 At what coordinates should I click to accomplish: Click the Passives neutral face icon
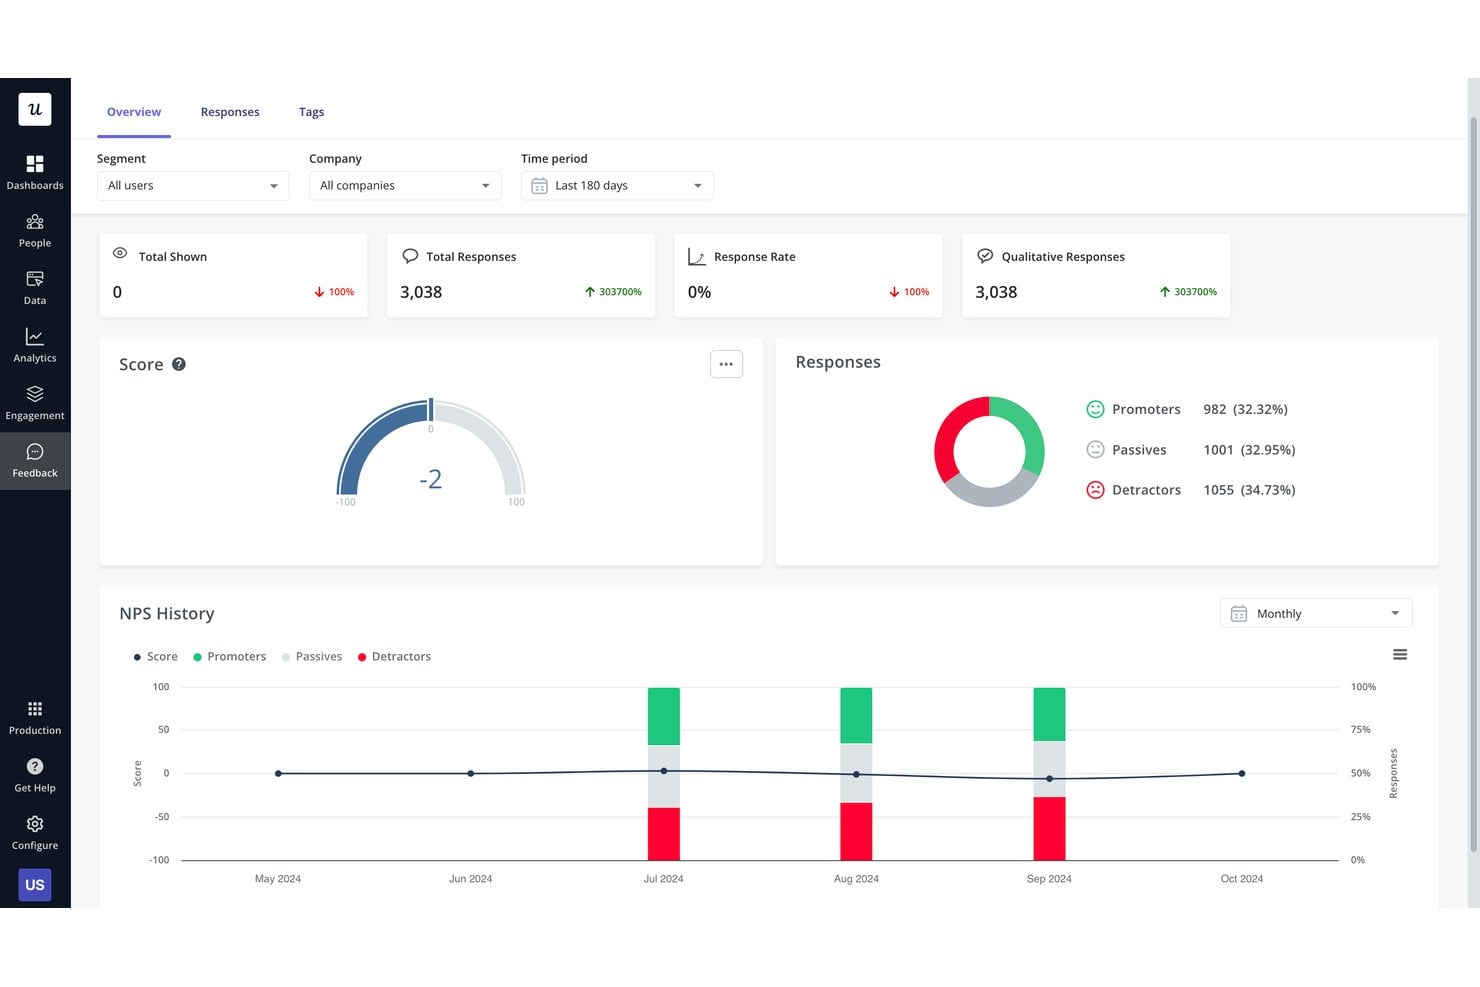1095,450
